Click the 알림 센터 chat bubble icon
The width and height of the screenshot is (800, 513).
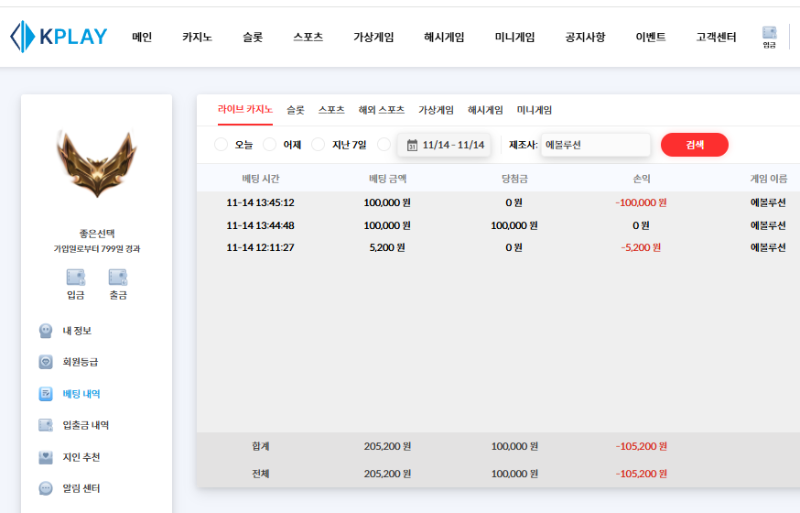(x=45, y=488)
